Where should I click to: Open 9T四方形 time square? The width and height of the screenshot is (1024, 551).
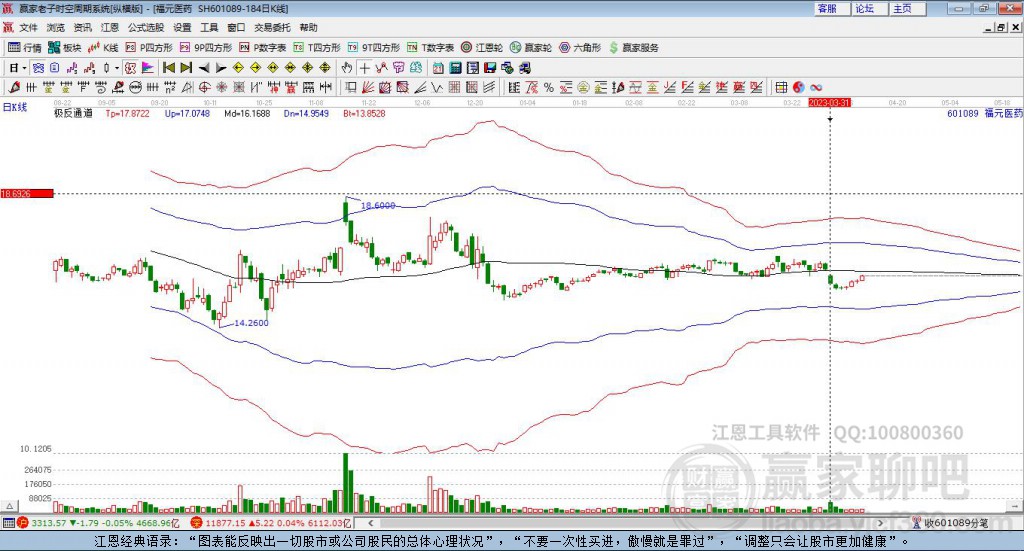374,48
